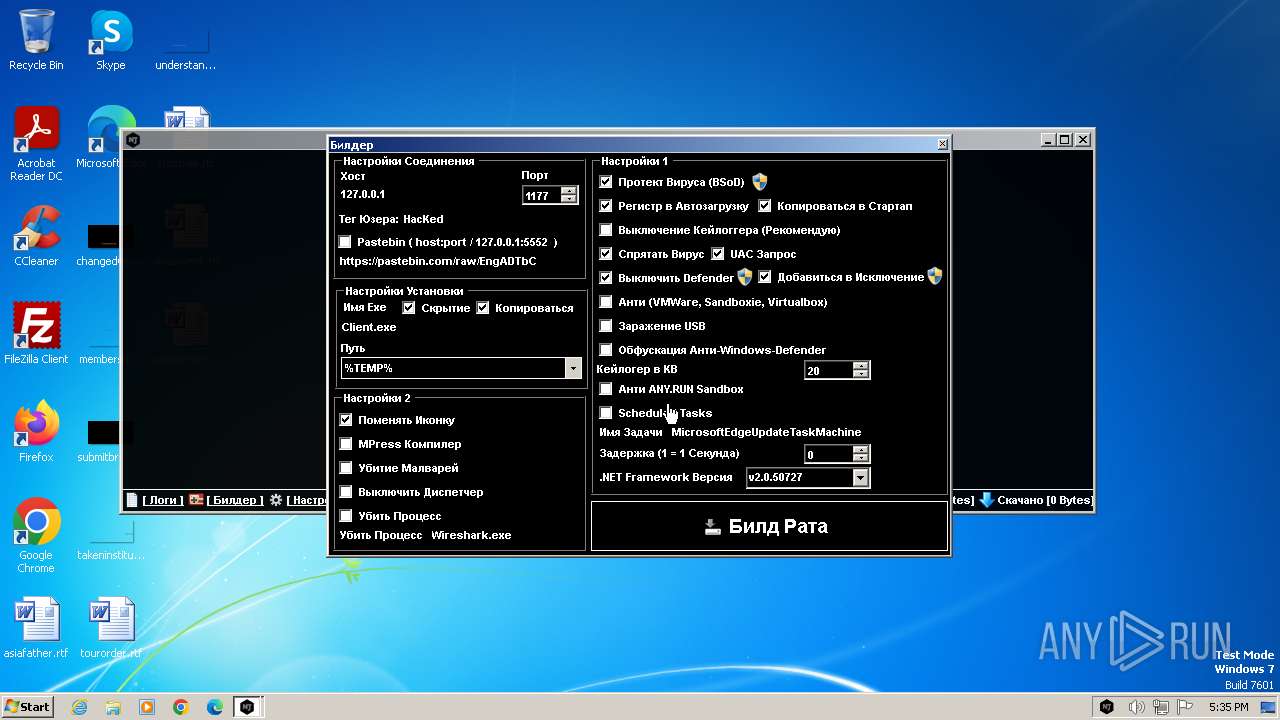The image size is (1280, 720).
Task: Open CCleaner desktop shortcut
Action: (36, 236)
